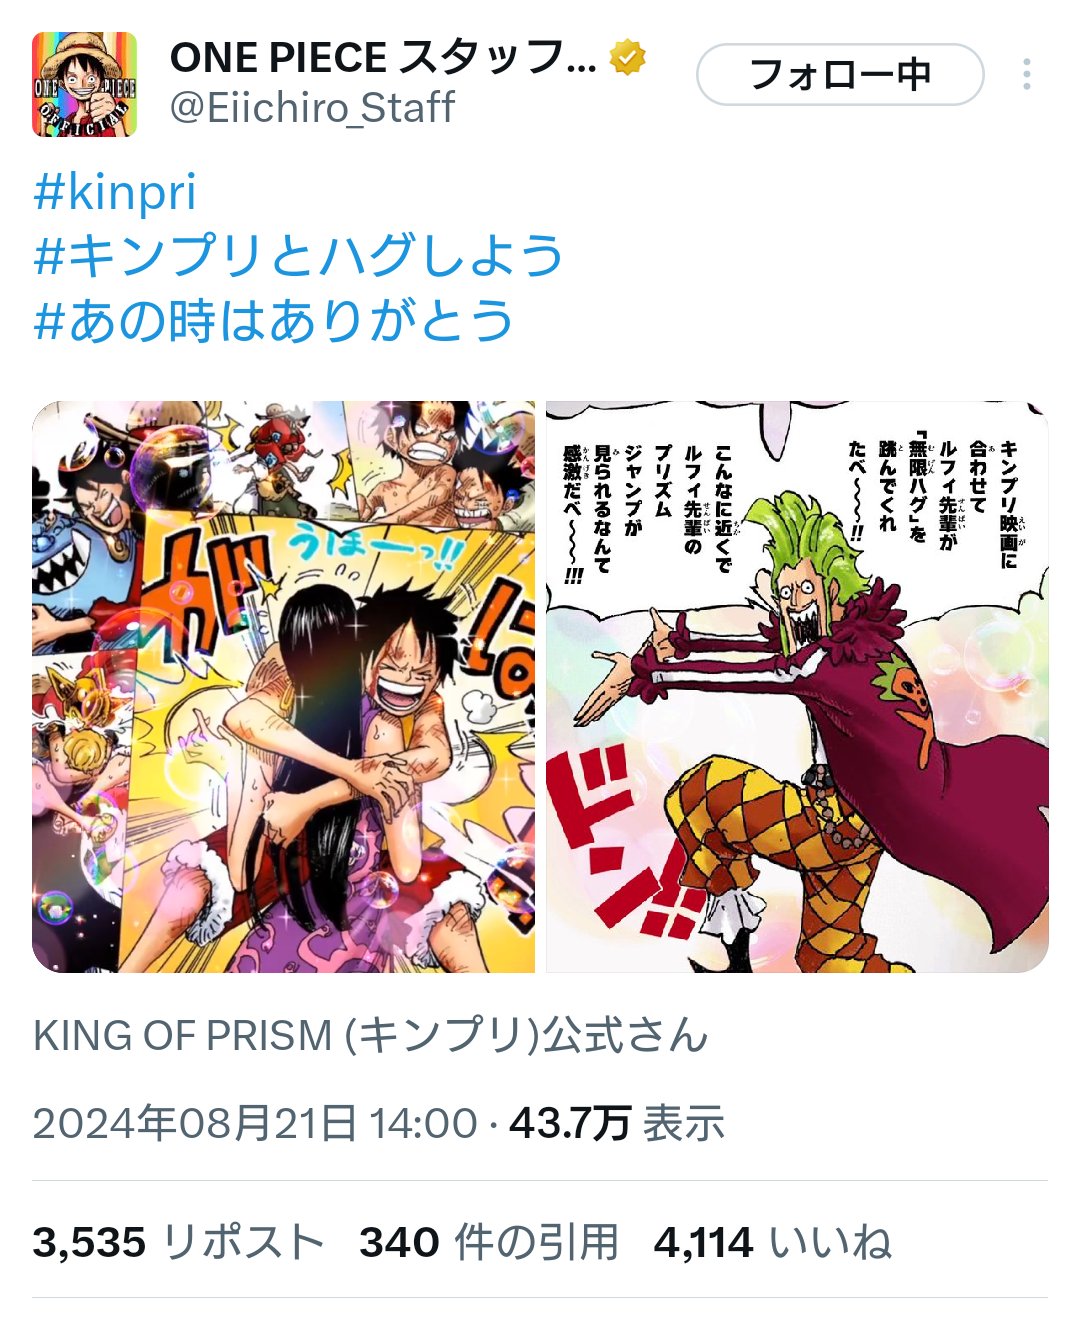
Task: Show the 340 件の引用 quotes list
Action: [489, 1243]
